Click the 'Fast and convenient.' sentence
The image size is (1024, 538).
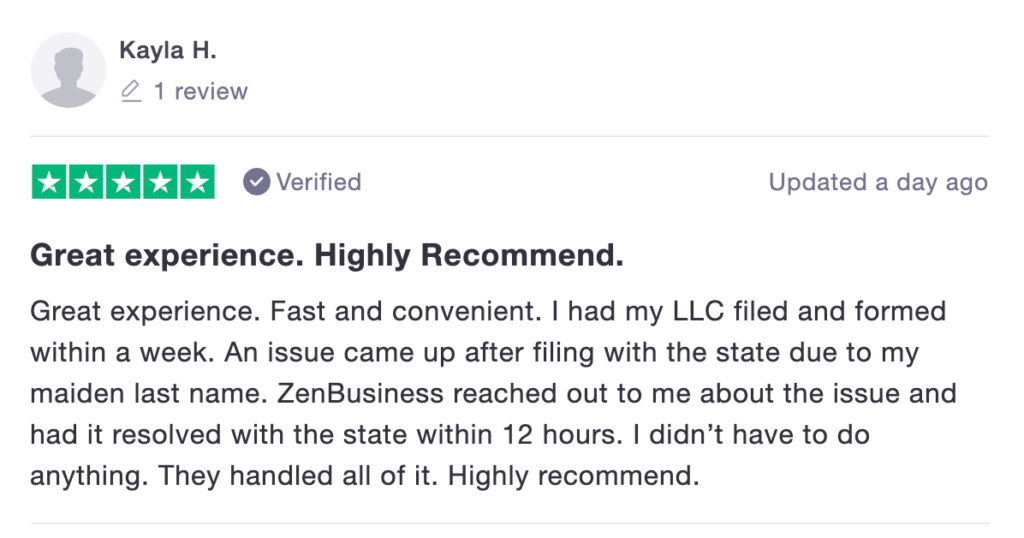click(406, 311)
